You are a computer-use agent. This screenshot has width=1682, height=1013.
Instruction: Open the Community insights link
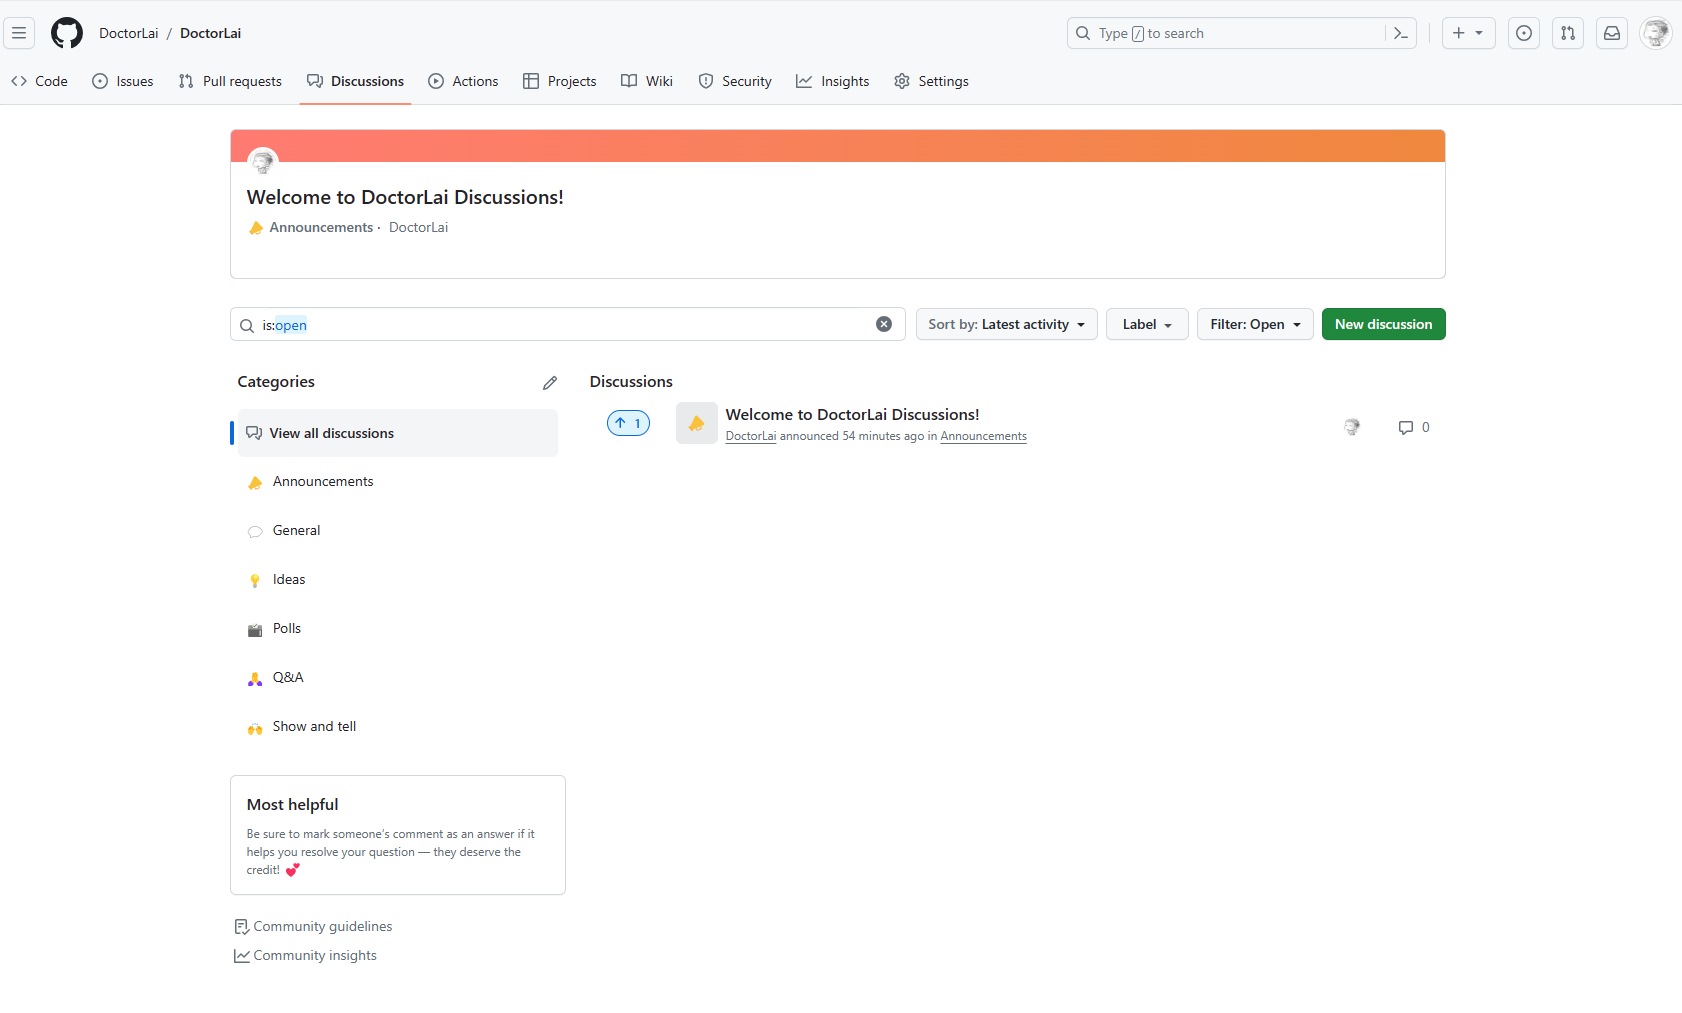coord(306,956)
